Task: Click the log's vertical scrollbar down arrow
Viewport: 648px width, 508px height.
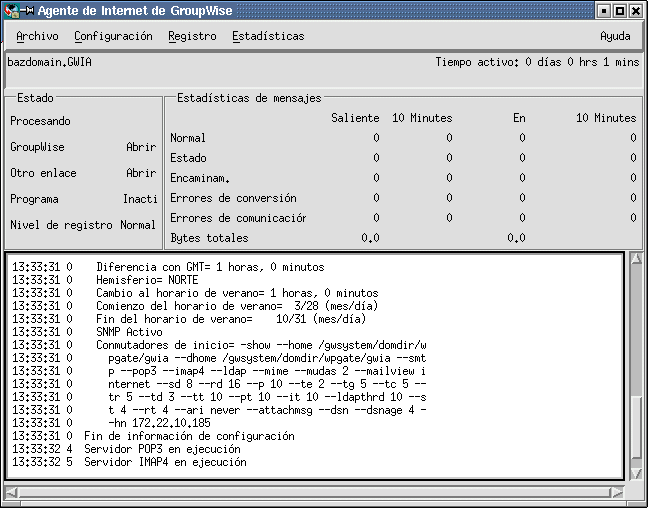Action: click(635, 475)
